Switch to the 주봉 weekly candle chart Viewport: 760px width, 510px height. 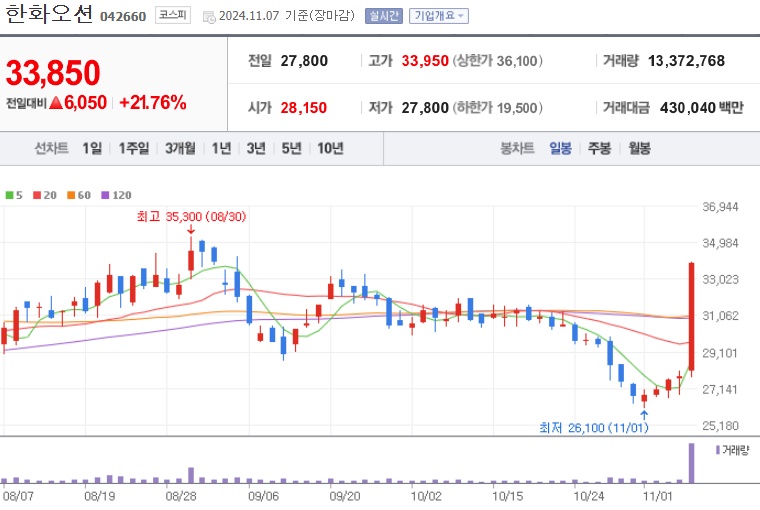(x=600, y=148)
